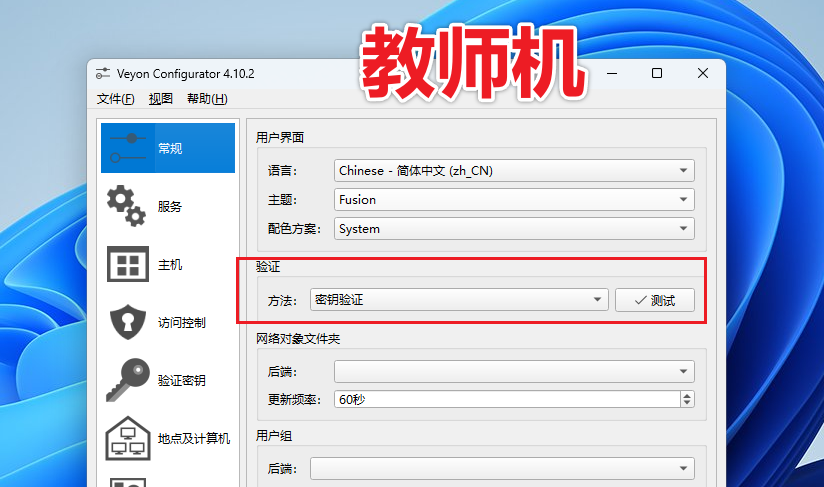
Task: Select the 主机 sidebar label
Action: (x=170, y=264)
